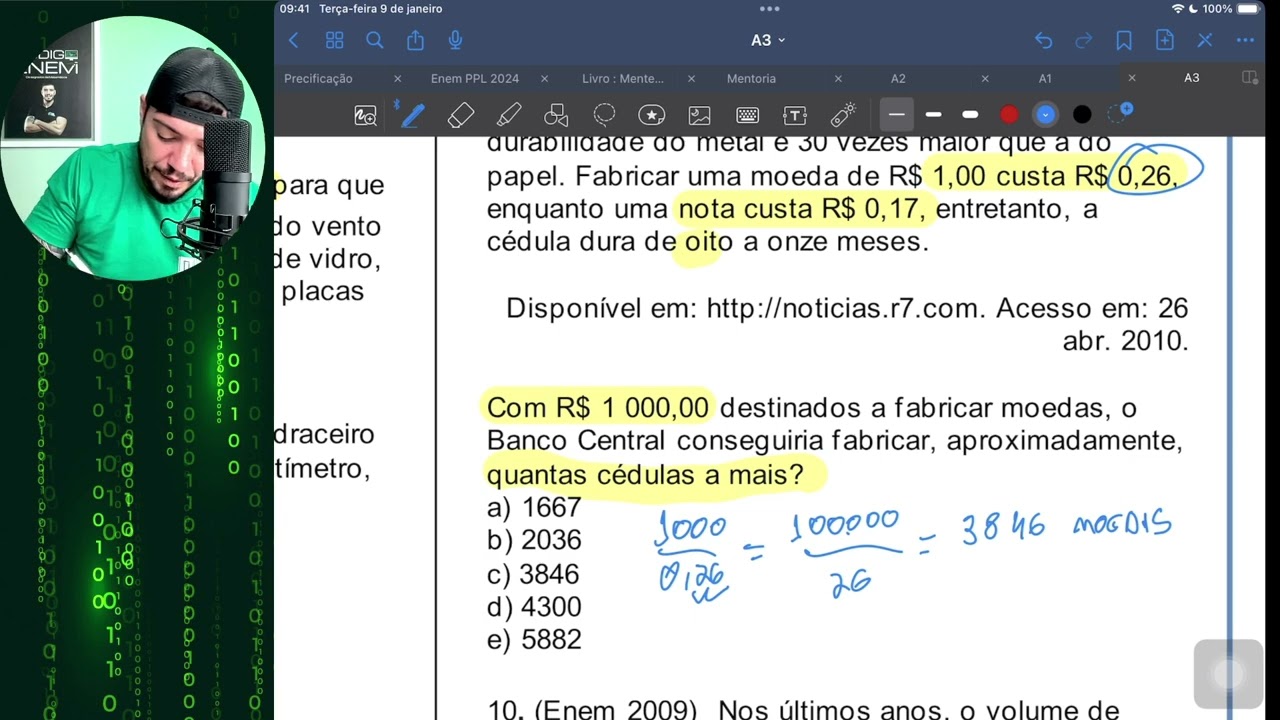Tap the share export icon
The width and height of the screenshot is (1280, 720).
point(415,40)
